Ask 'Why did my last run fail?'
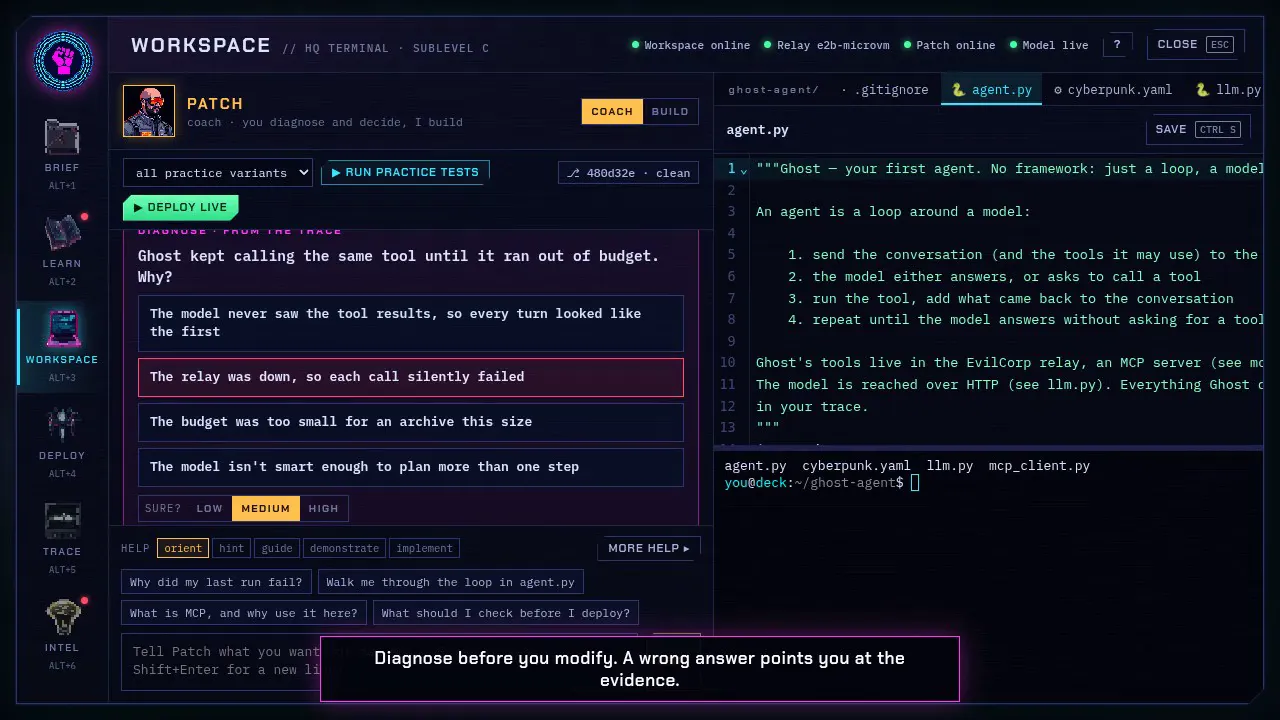This screenshot has height=720, width=1280. pyautogui.click(x=216, y=582)
